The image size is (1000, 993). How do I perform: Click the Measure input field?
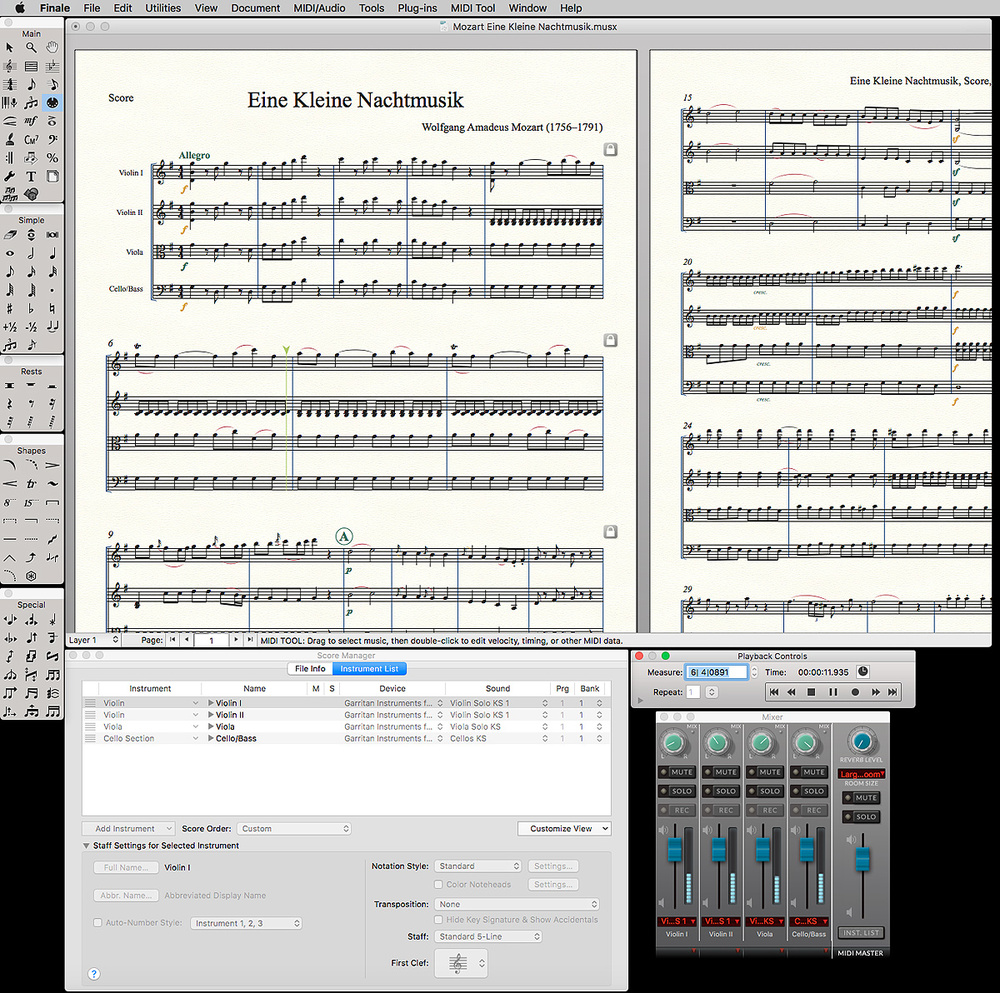tap(716, 672)
